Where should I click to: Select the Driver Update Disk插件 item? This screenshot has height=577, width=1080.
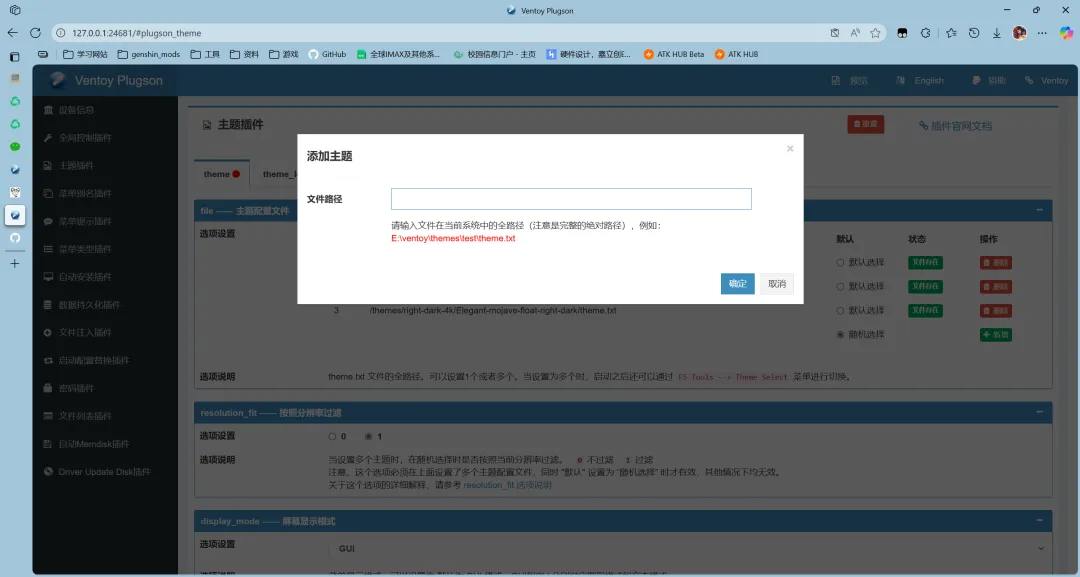(x=100, y=471)
